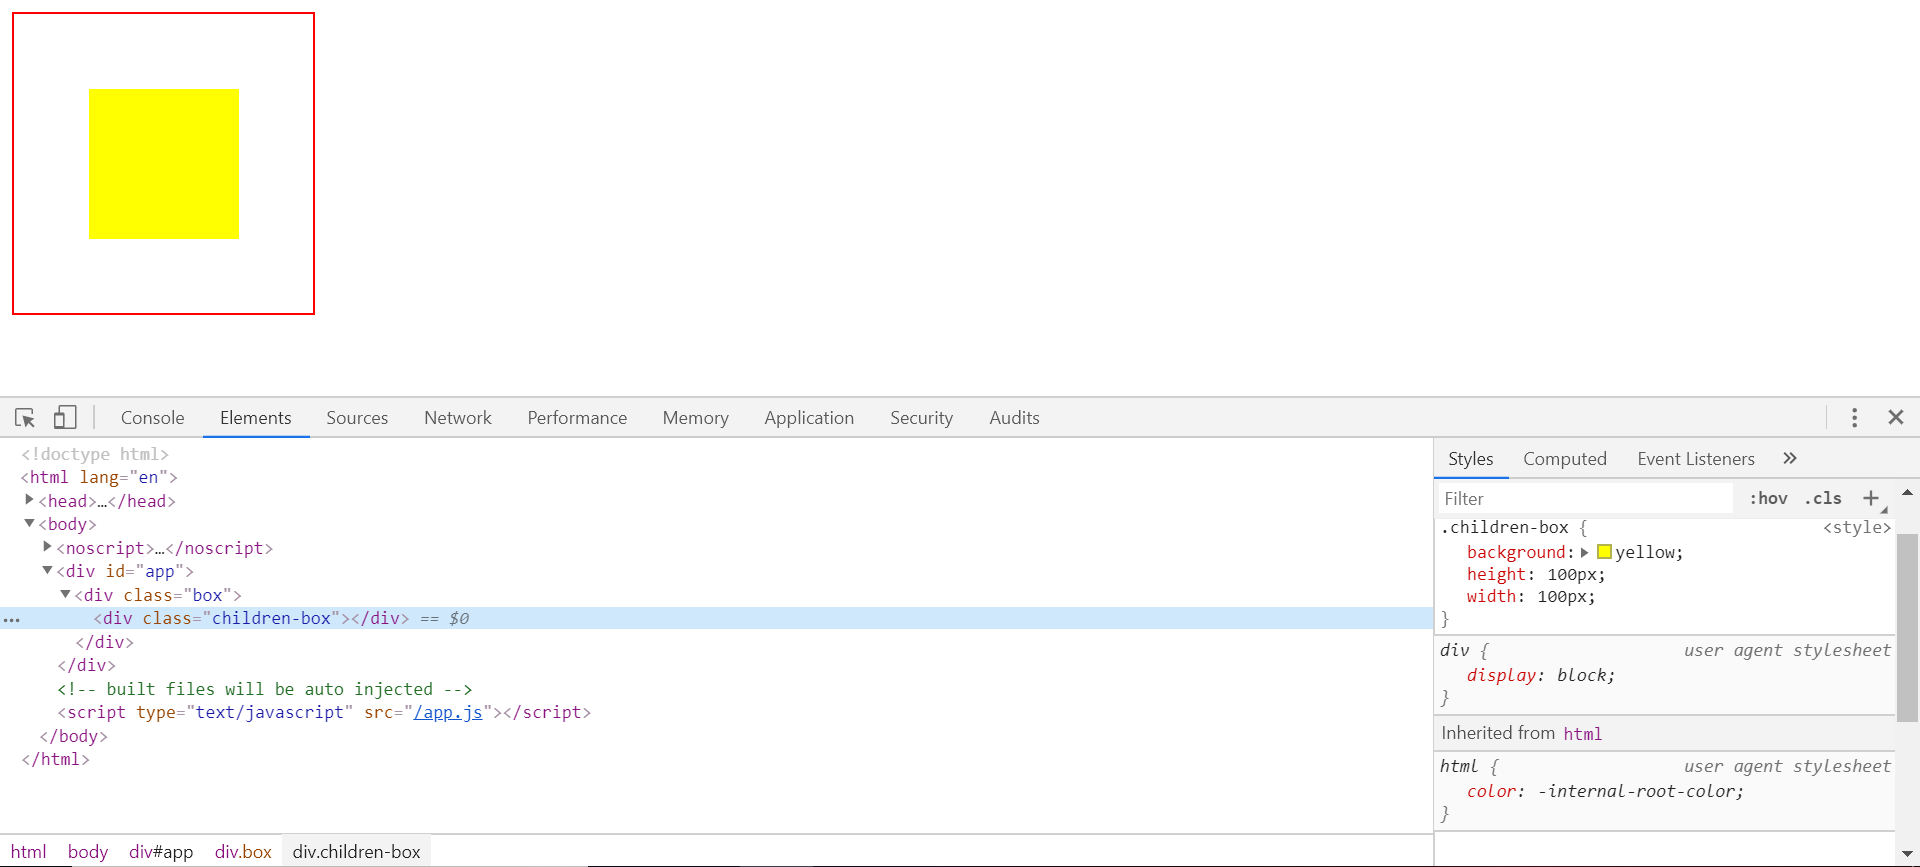
Task: Click the yellow background value text
Action: coord(1645,552)
